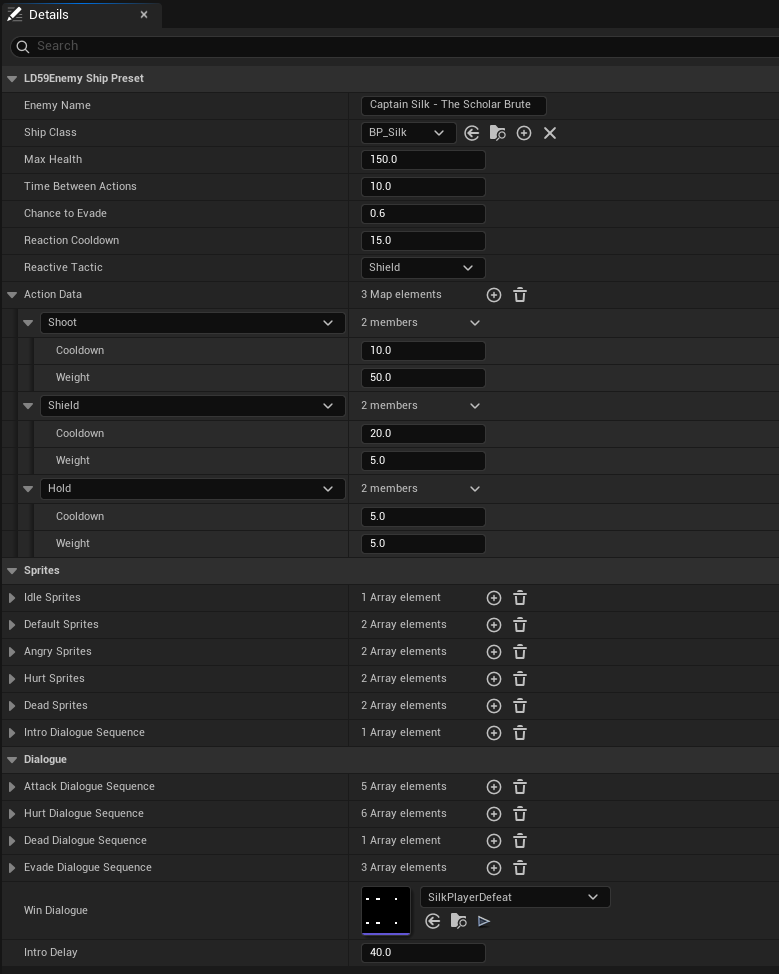779x974 pixels.
Task: Expand the Hurt Dialogue Sequence array
Action: click(x=12, y=814)
